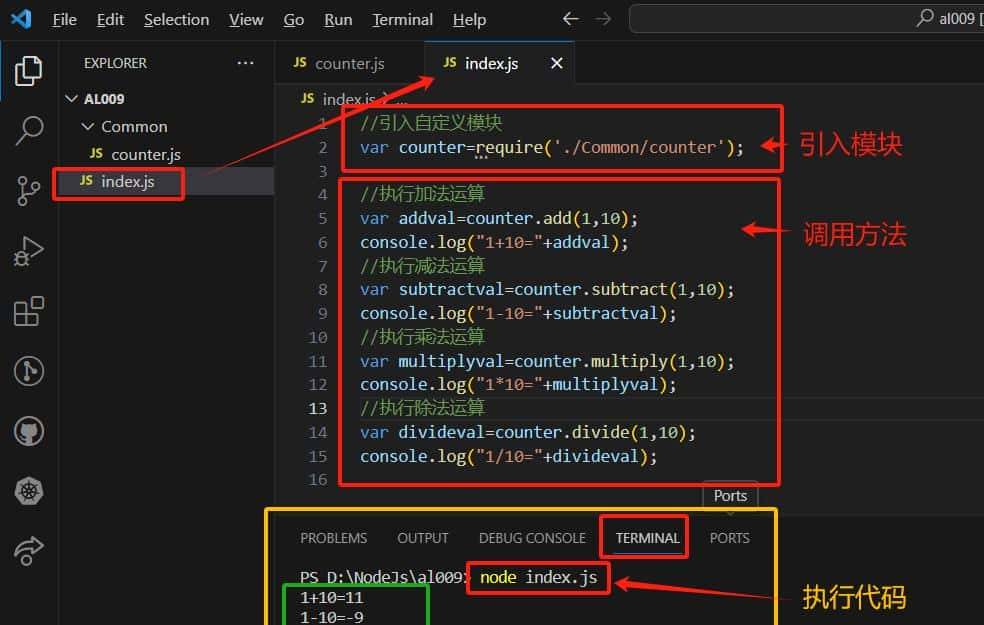Open the Explorer view in the activity bar

coord(29,70)
